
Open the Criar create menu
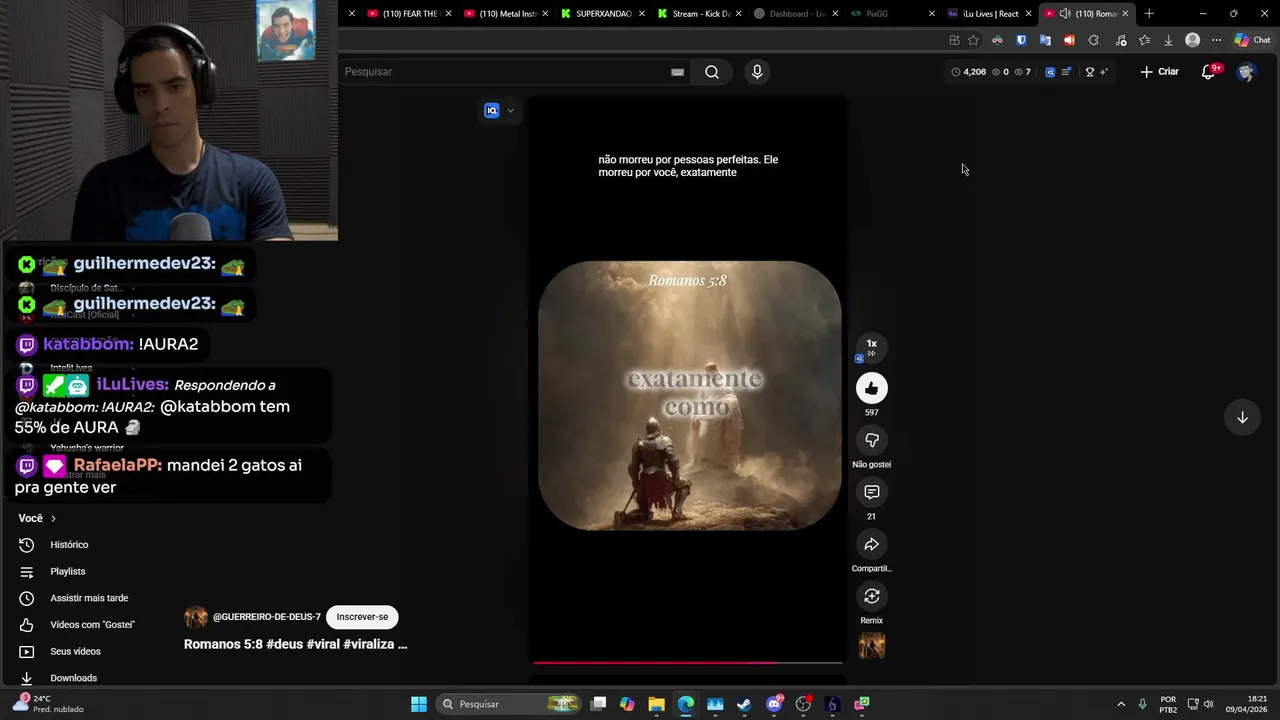(1160, 72)
